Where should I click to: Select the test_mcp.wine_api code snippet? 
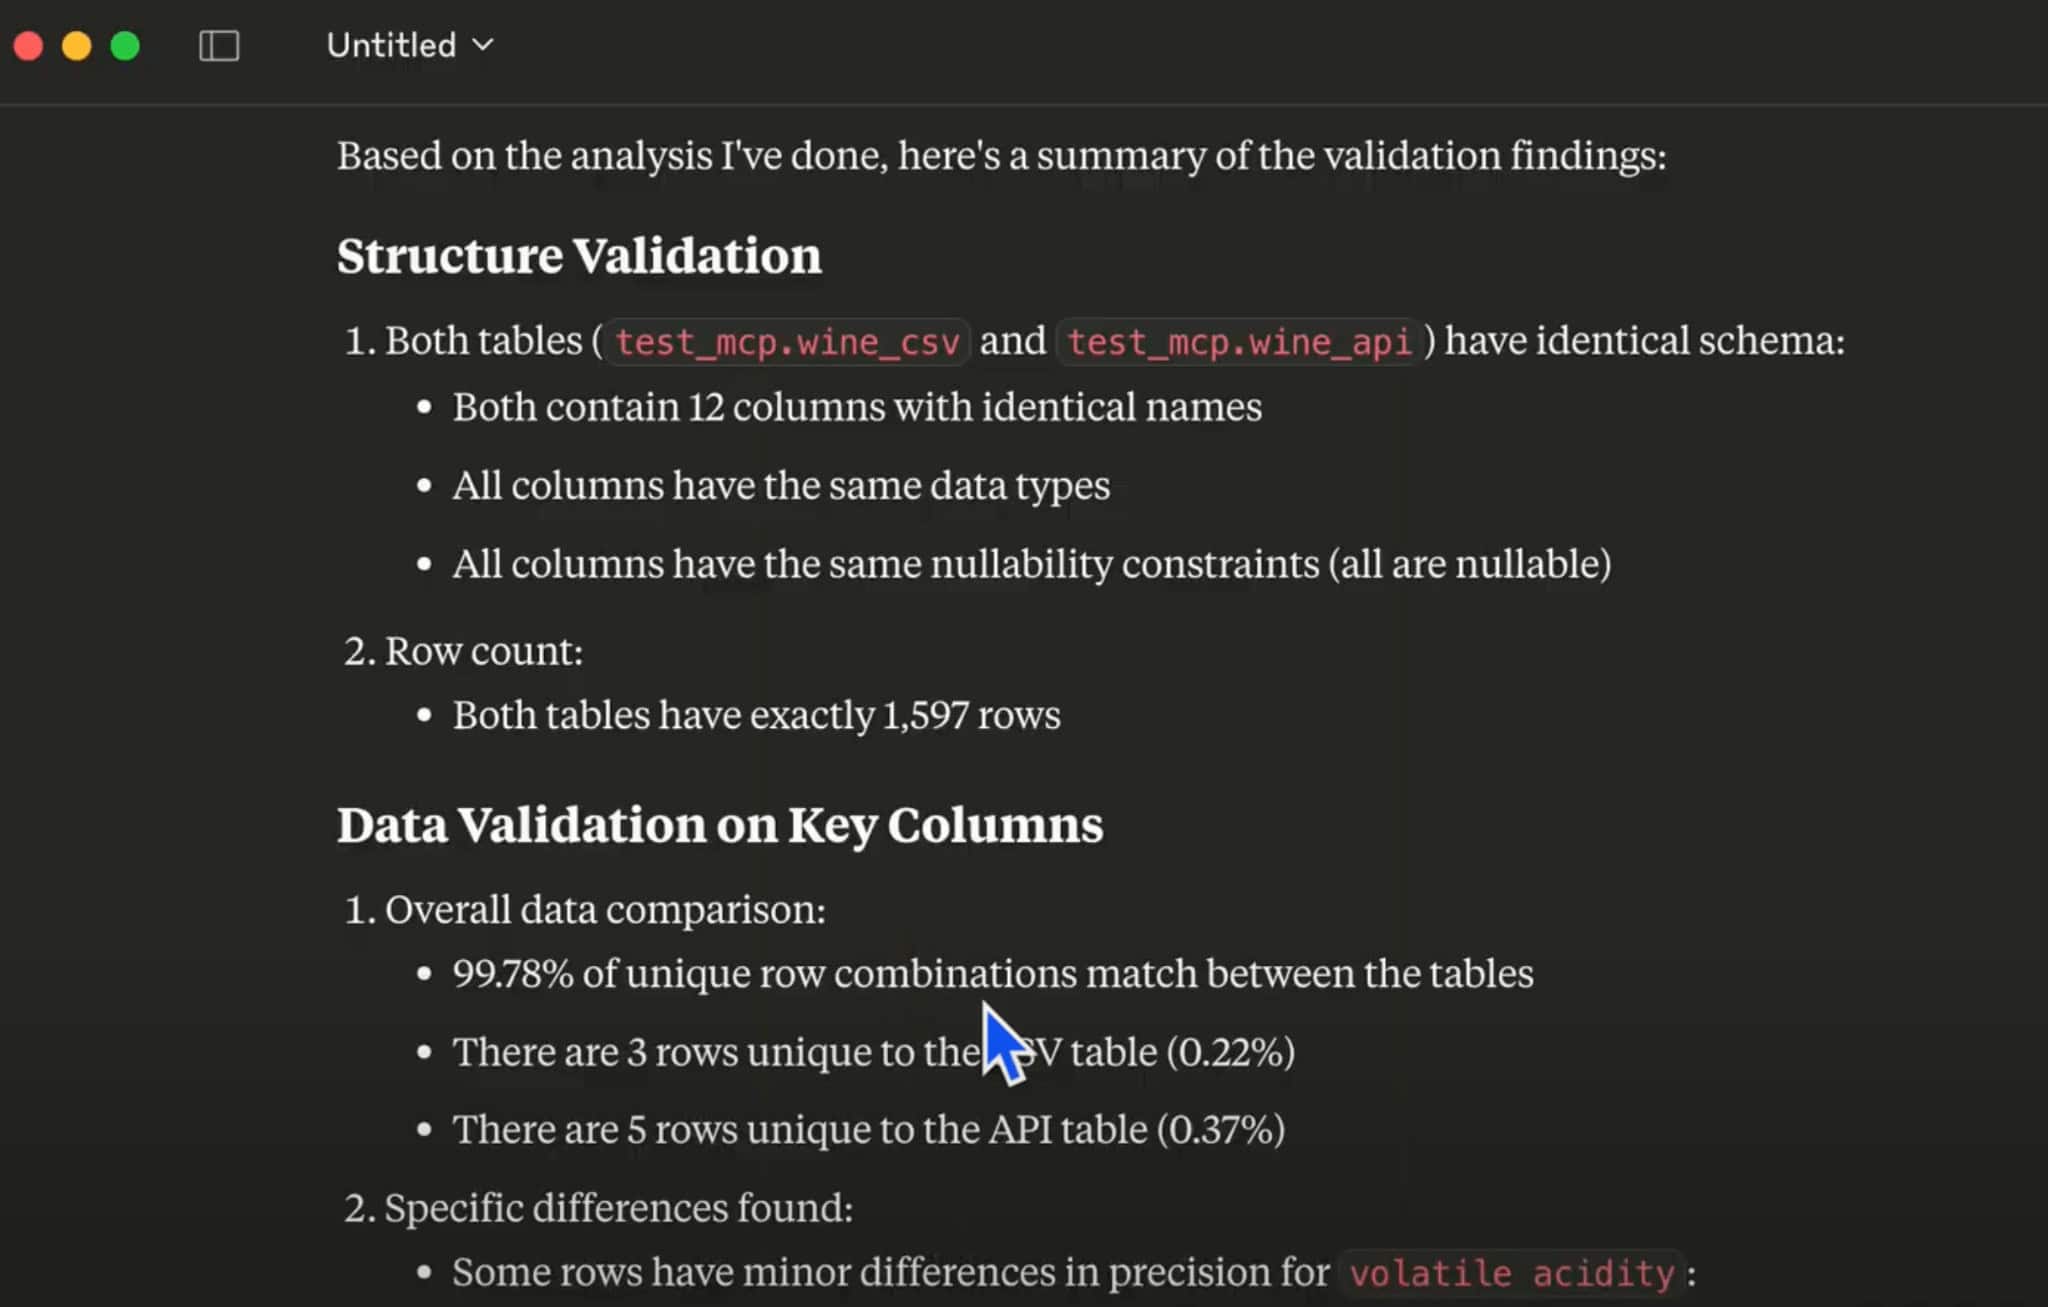coord(1240,342)
